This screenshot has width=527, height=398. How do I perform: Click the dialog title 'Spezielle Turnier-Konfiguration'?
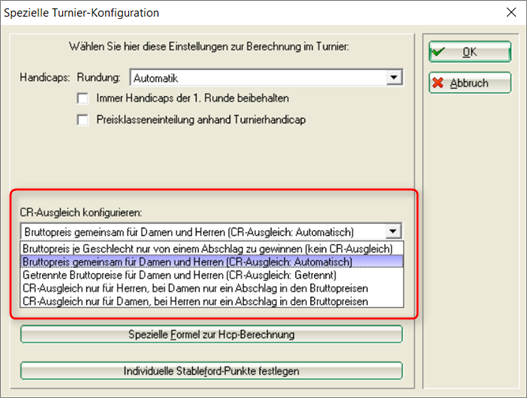click(81, 13)
